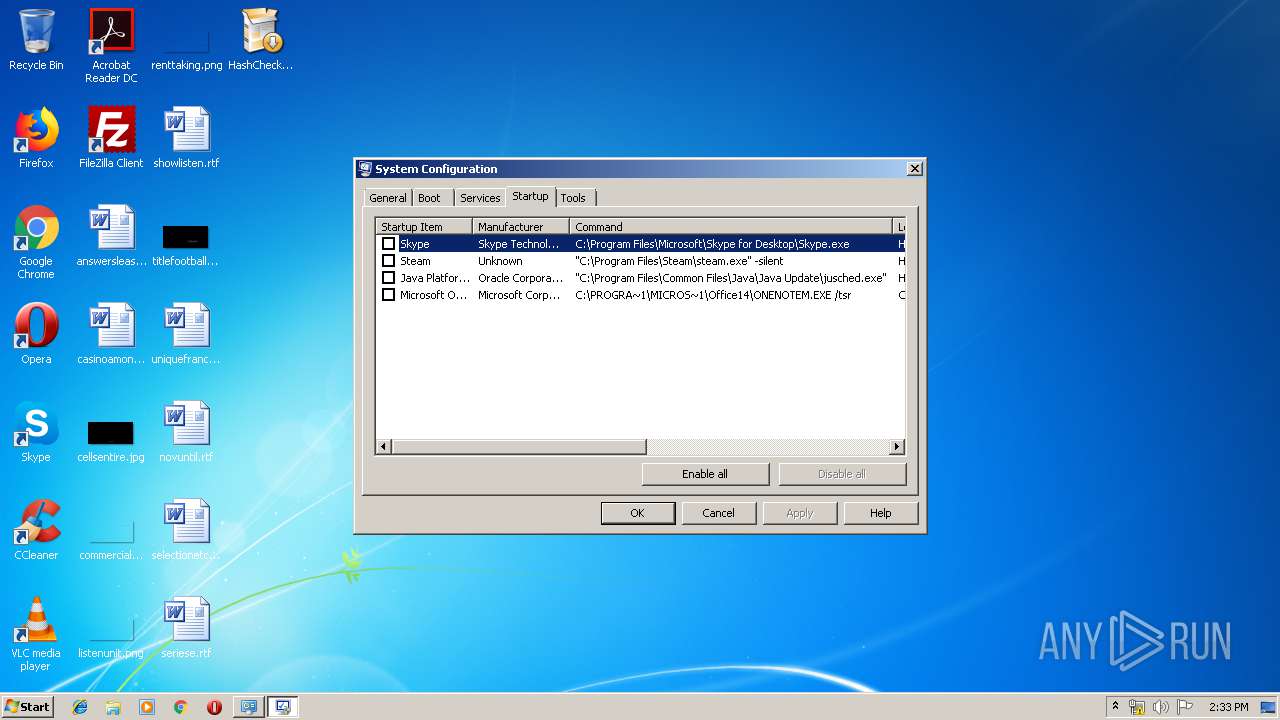Launch Skype from the desktop icon
Screen dimensions: 1280x720
pos(36,432)
